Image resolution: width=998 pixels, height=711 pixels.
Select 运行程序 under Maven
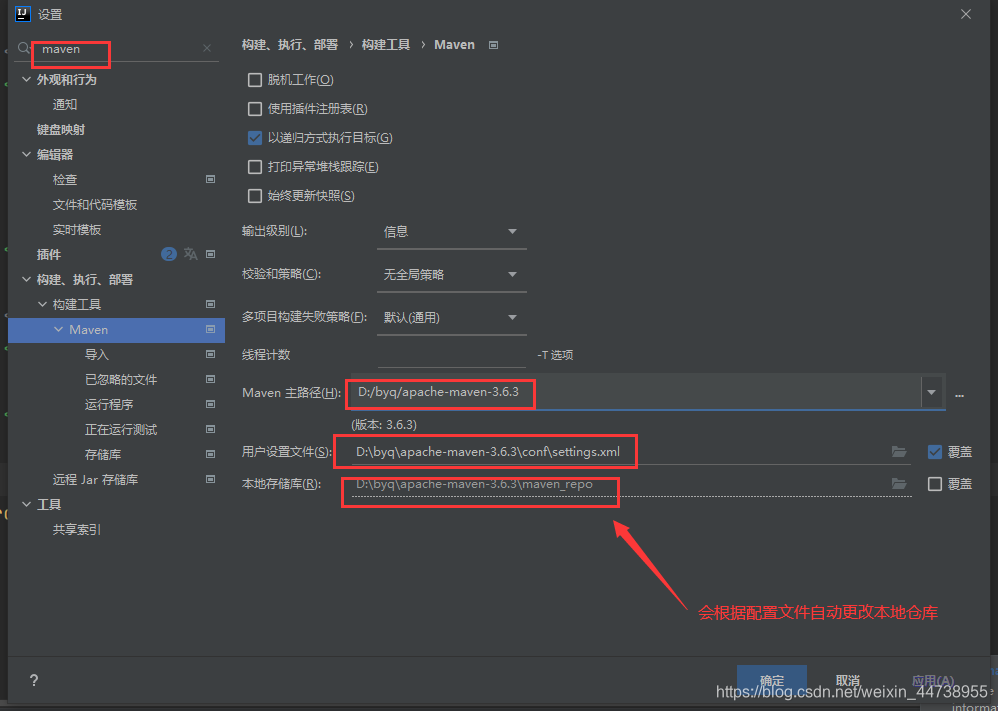(109, 404)
